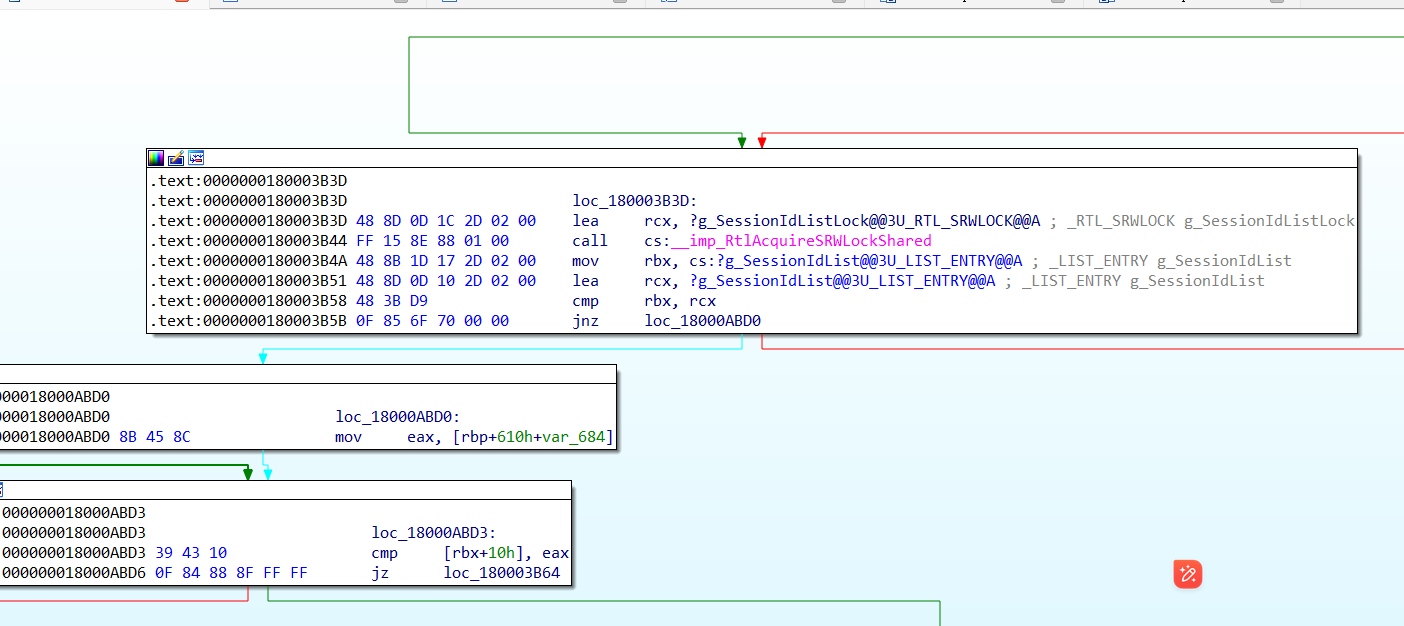Select hex bytes 8B 45 8C
This screenshot has width=1404, height=626.
pyautogui.click(x=155, y=437)
